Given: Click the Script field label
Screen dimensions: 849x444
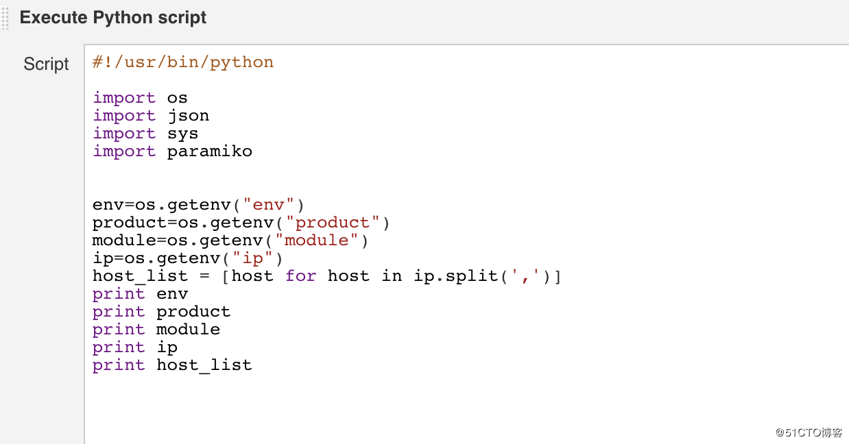Looking at the screenshot, I should (x=46, y=64).
